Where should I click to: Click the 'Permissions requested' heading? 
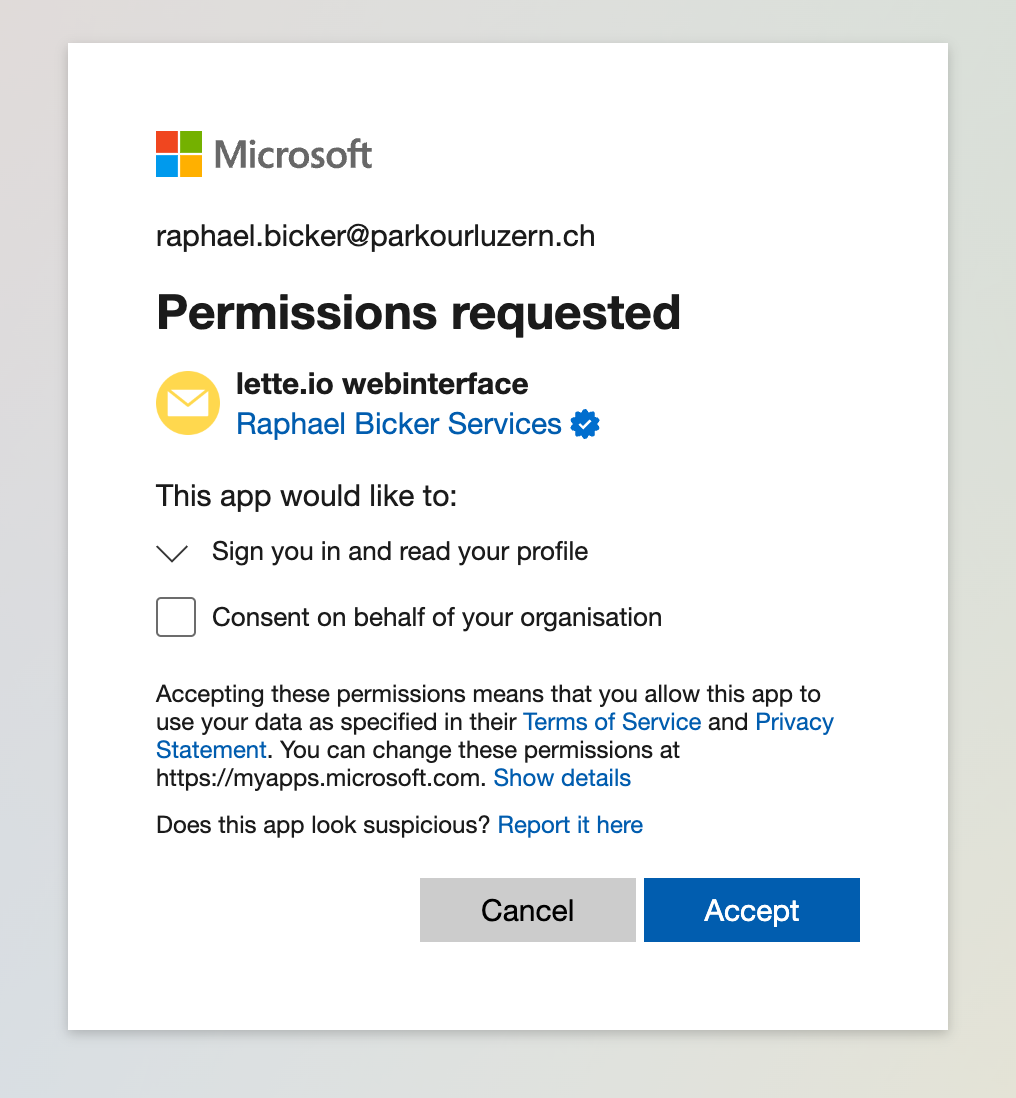(x=419, y=312)
